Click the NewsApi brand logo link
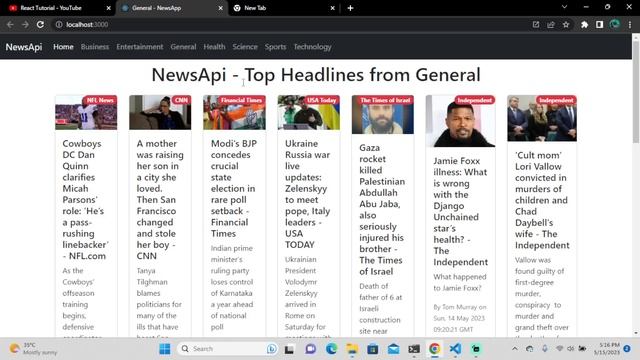Viewport: 640px width, 360px height. [24, 47]
